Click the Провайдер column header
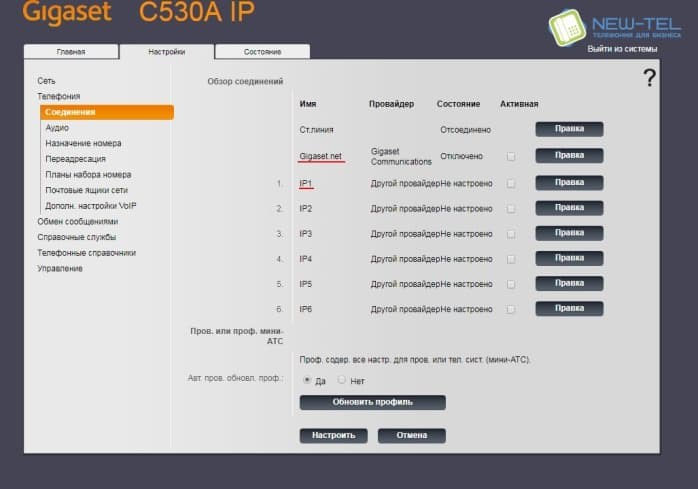 coord(391,104)
